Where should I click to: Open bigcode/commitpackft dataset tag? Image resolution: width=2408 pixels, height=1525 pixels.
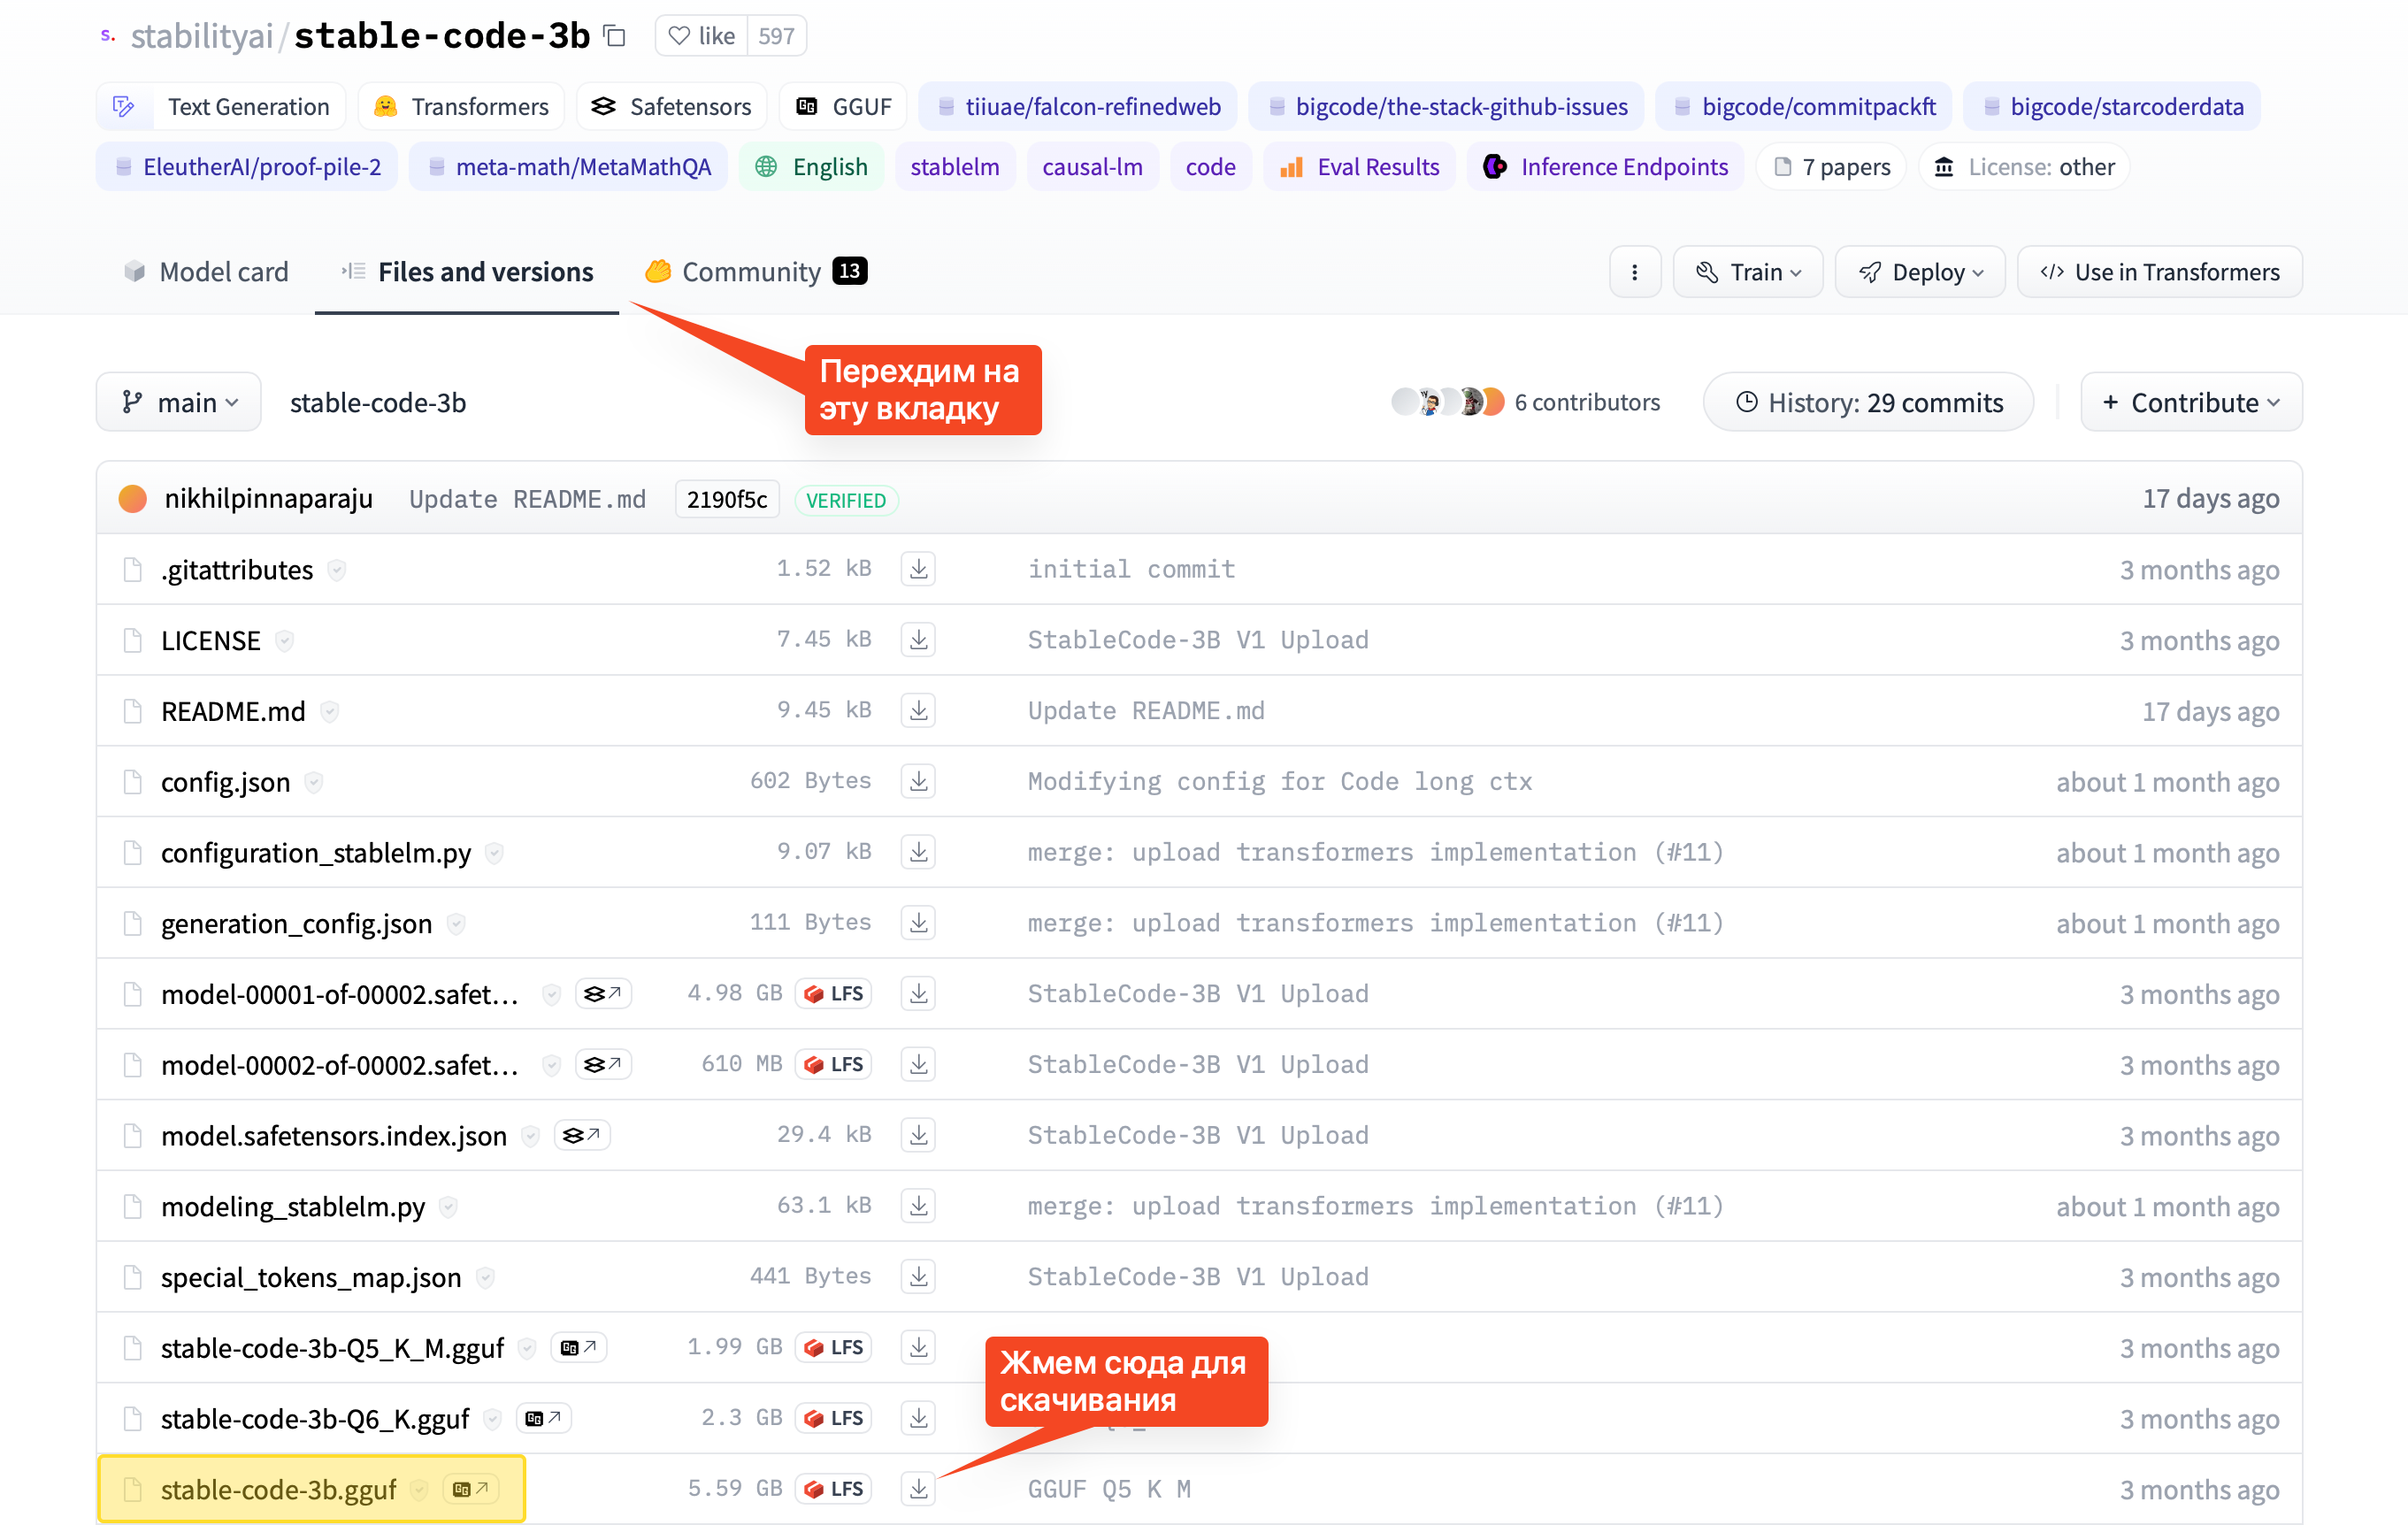1803,107
